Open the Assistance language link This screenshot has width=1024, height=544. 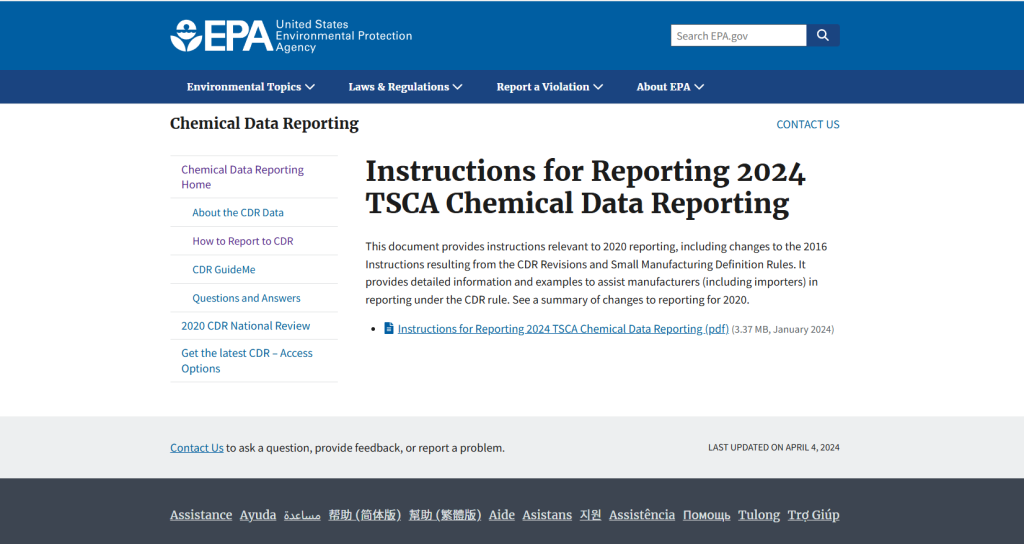(201, 515)
